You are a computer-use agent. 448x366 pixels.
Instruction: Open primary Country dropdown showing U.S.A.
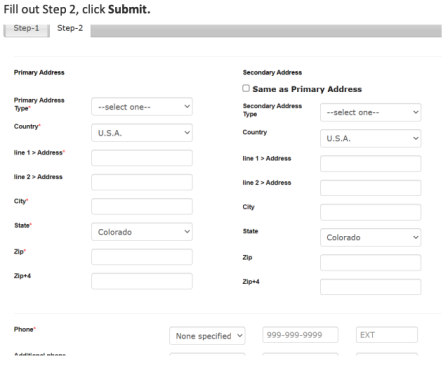pos(142,133)
